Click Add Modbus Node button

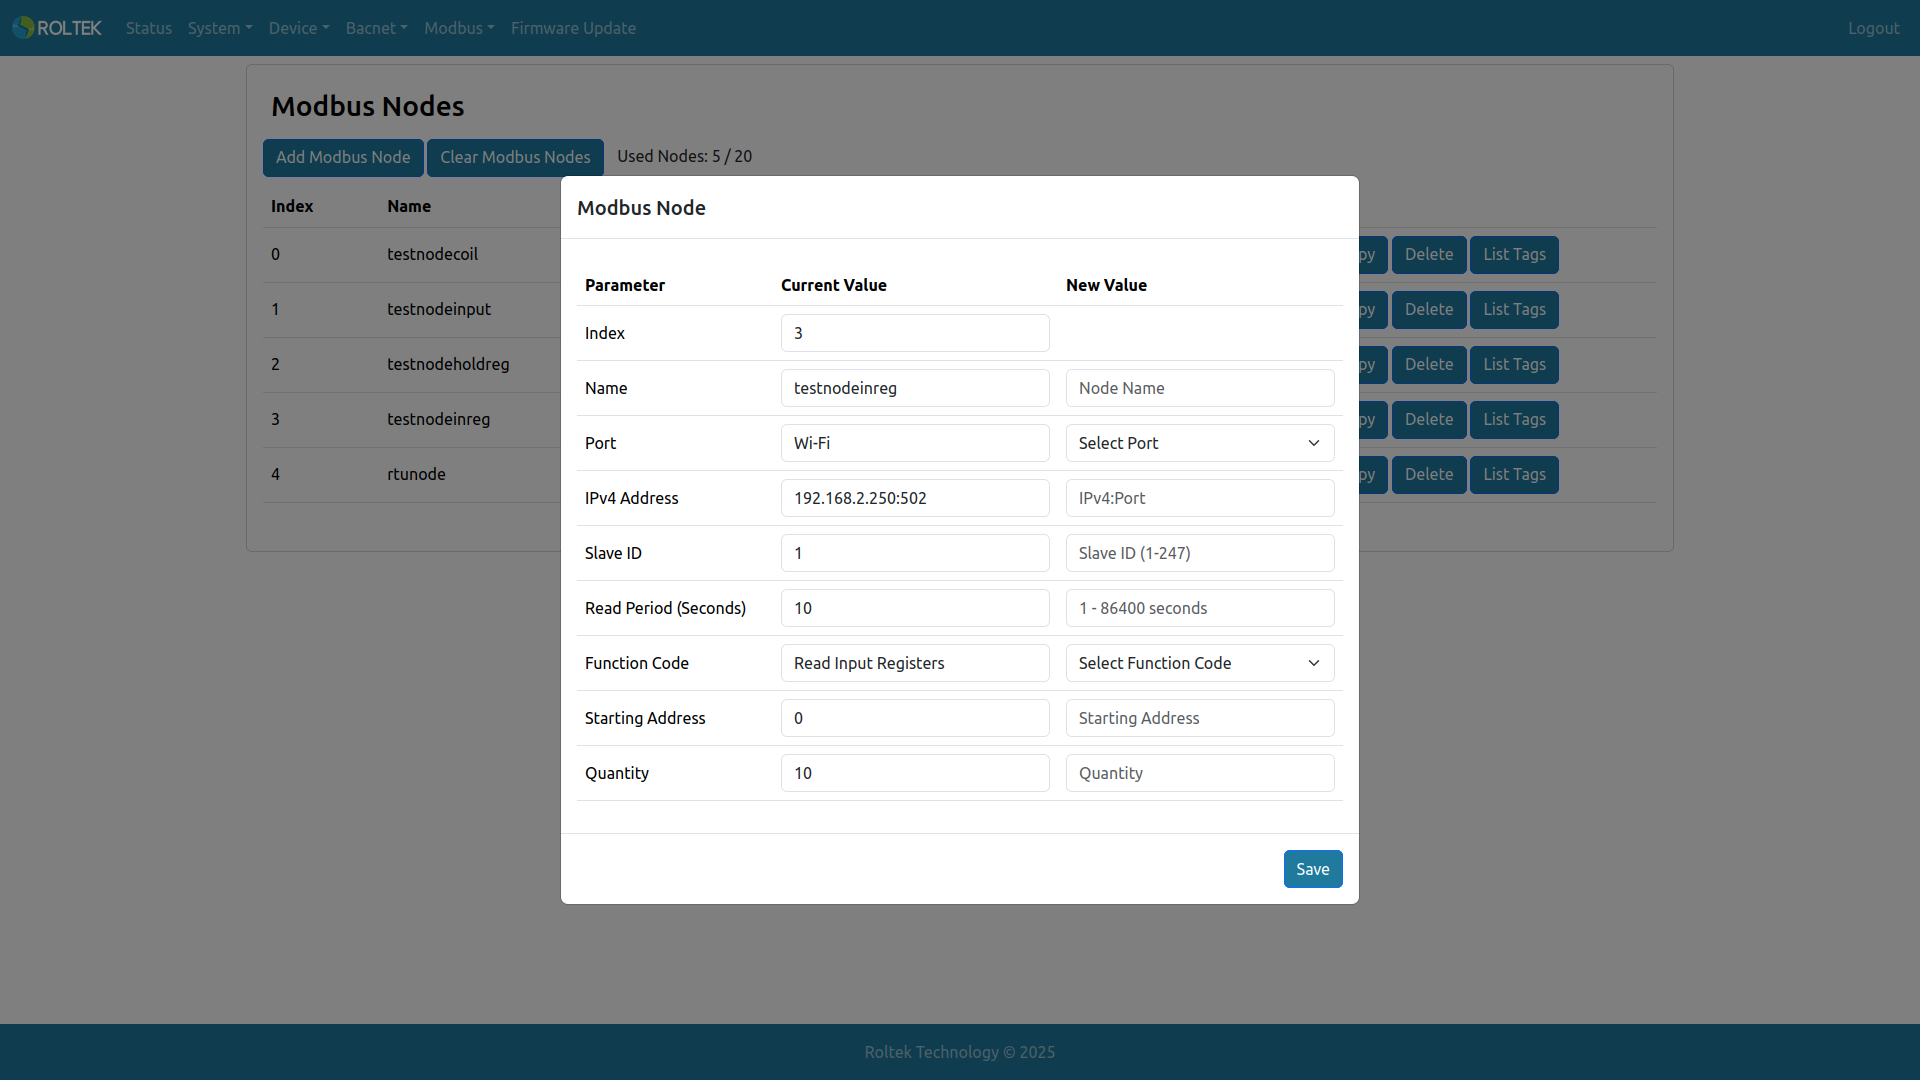point(343,157)
